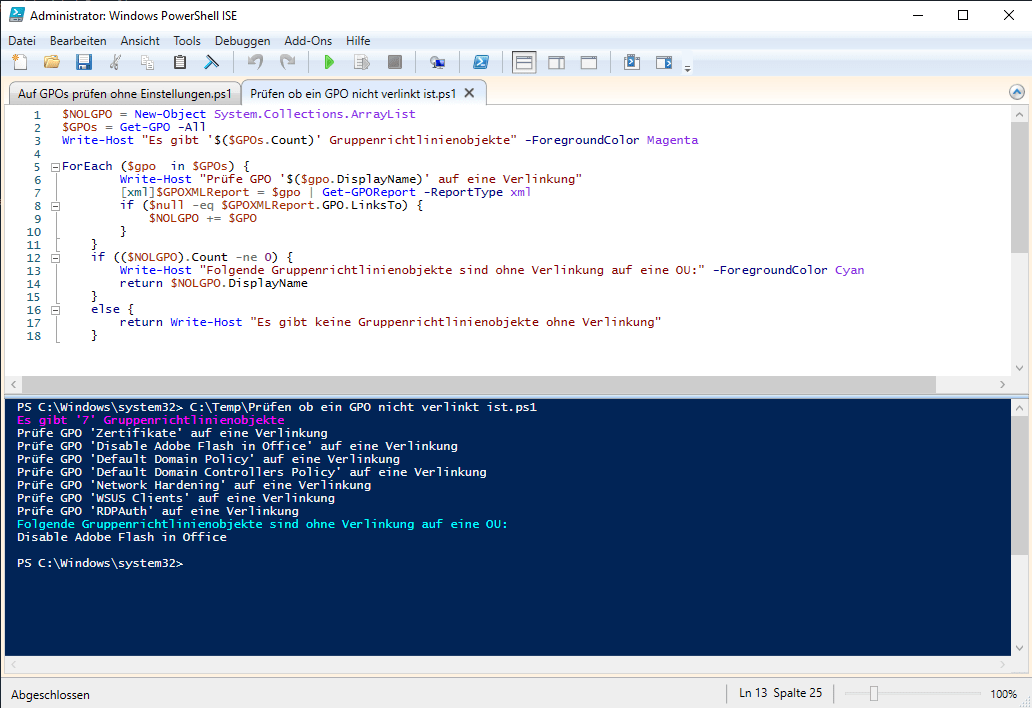Toggle the Show Script Pane Right layout
1032x708 pixels.
point(556,62)
